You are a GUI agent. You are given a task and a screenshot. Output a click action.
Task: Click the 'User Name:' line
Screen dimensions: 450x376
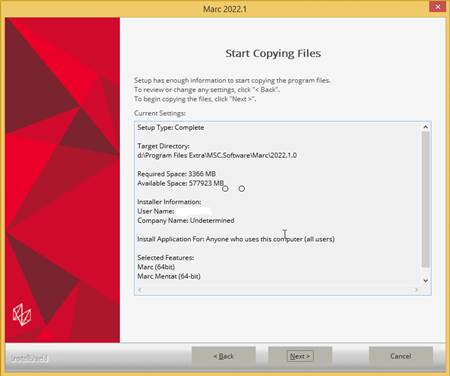[x=174, y=211]
